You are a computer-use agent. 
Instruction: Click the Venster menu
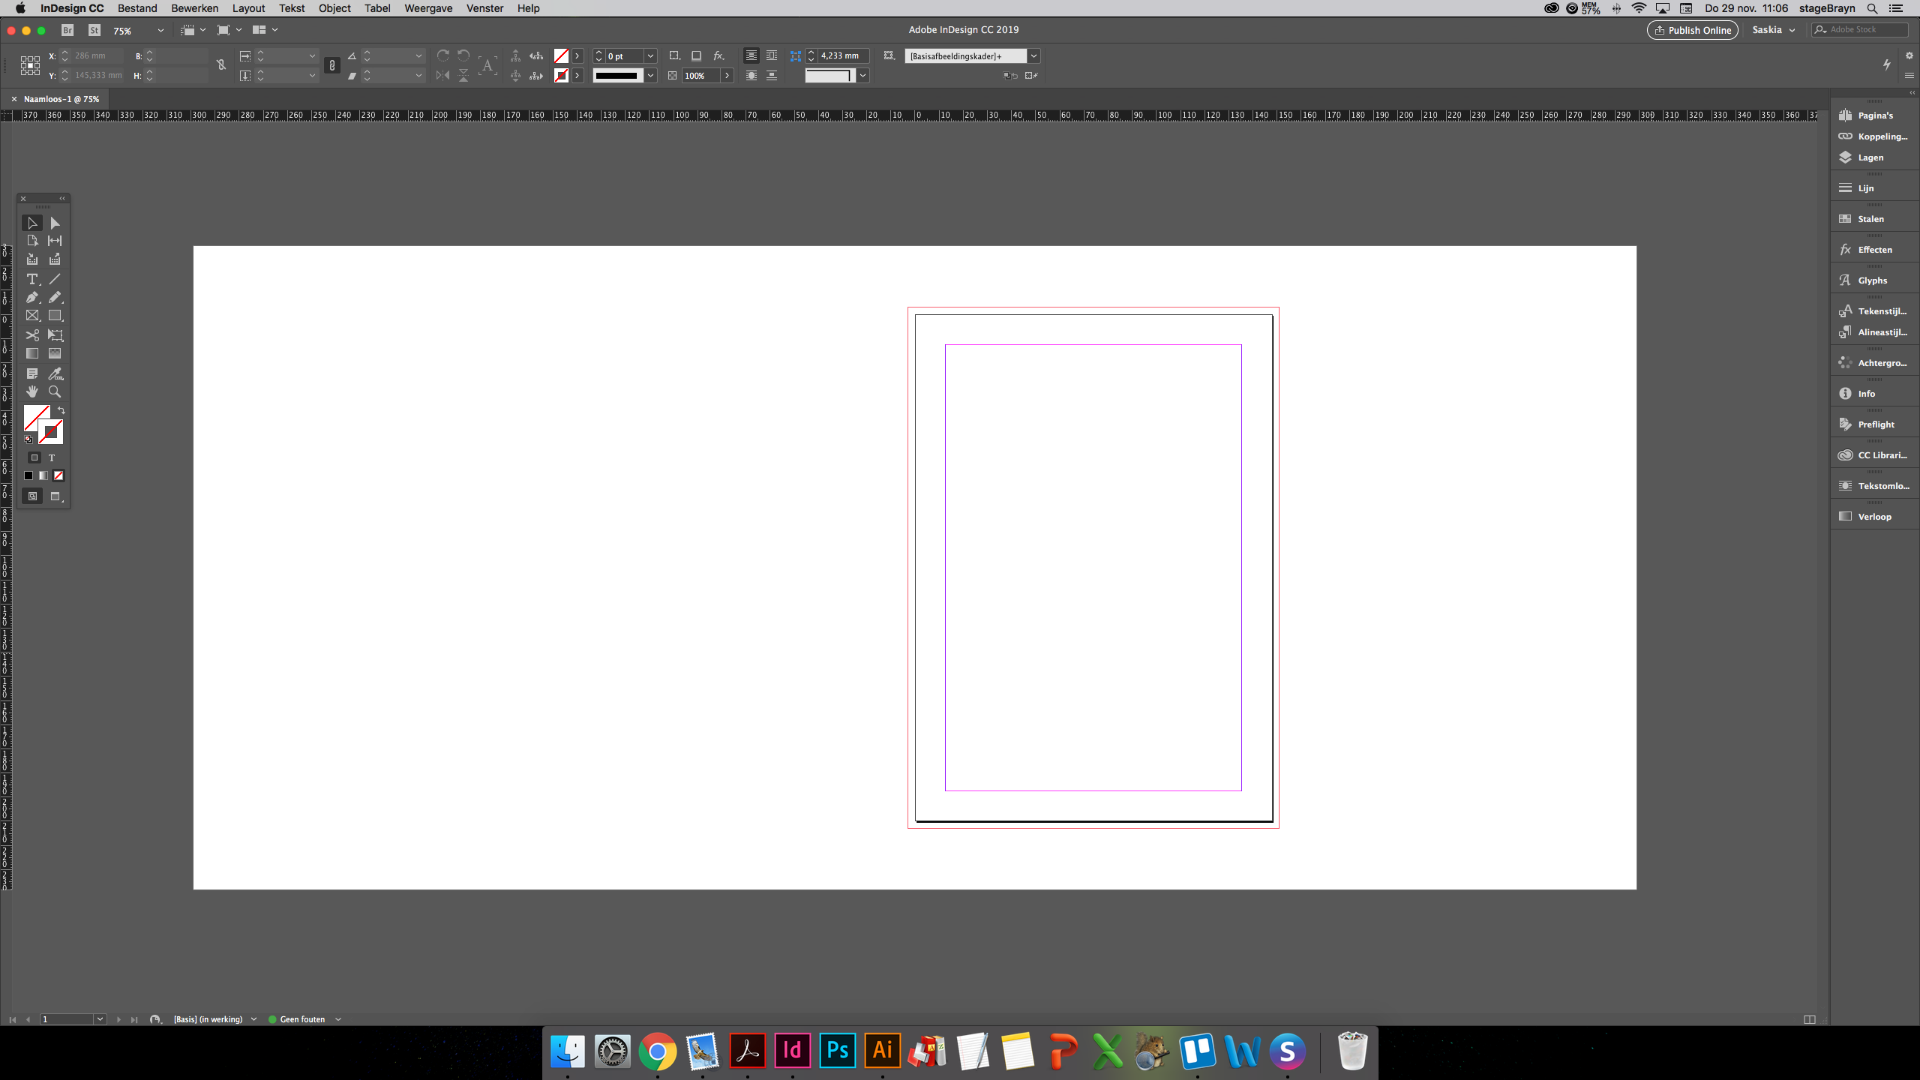coord(484,9)
